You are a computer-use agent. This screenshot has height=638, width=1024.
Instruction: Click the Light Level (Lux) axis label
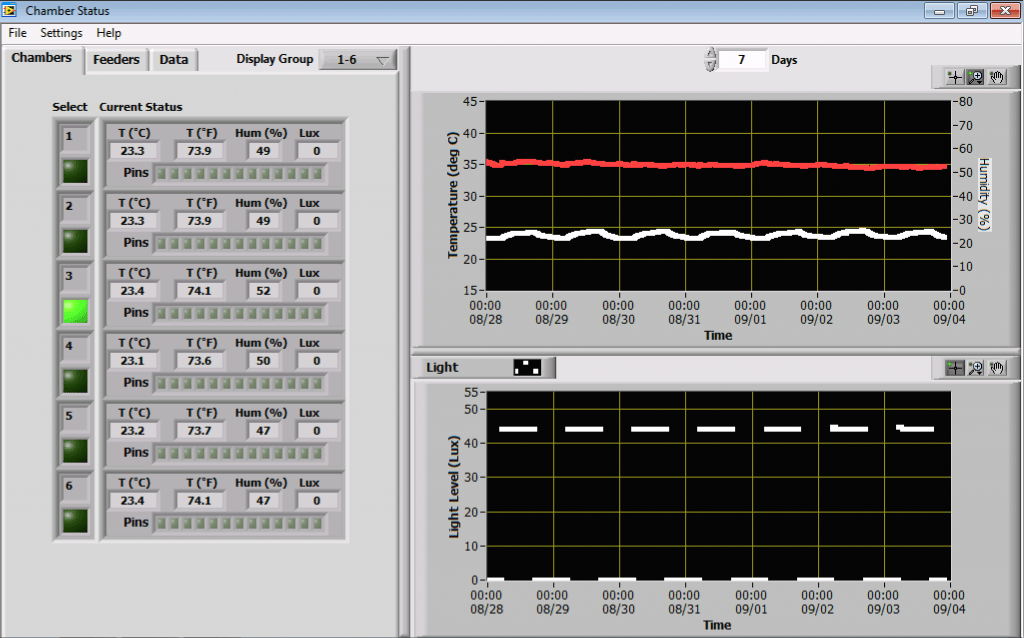tap(454, 486)
